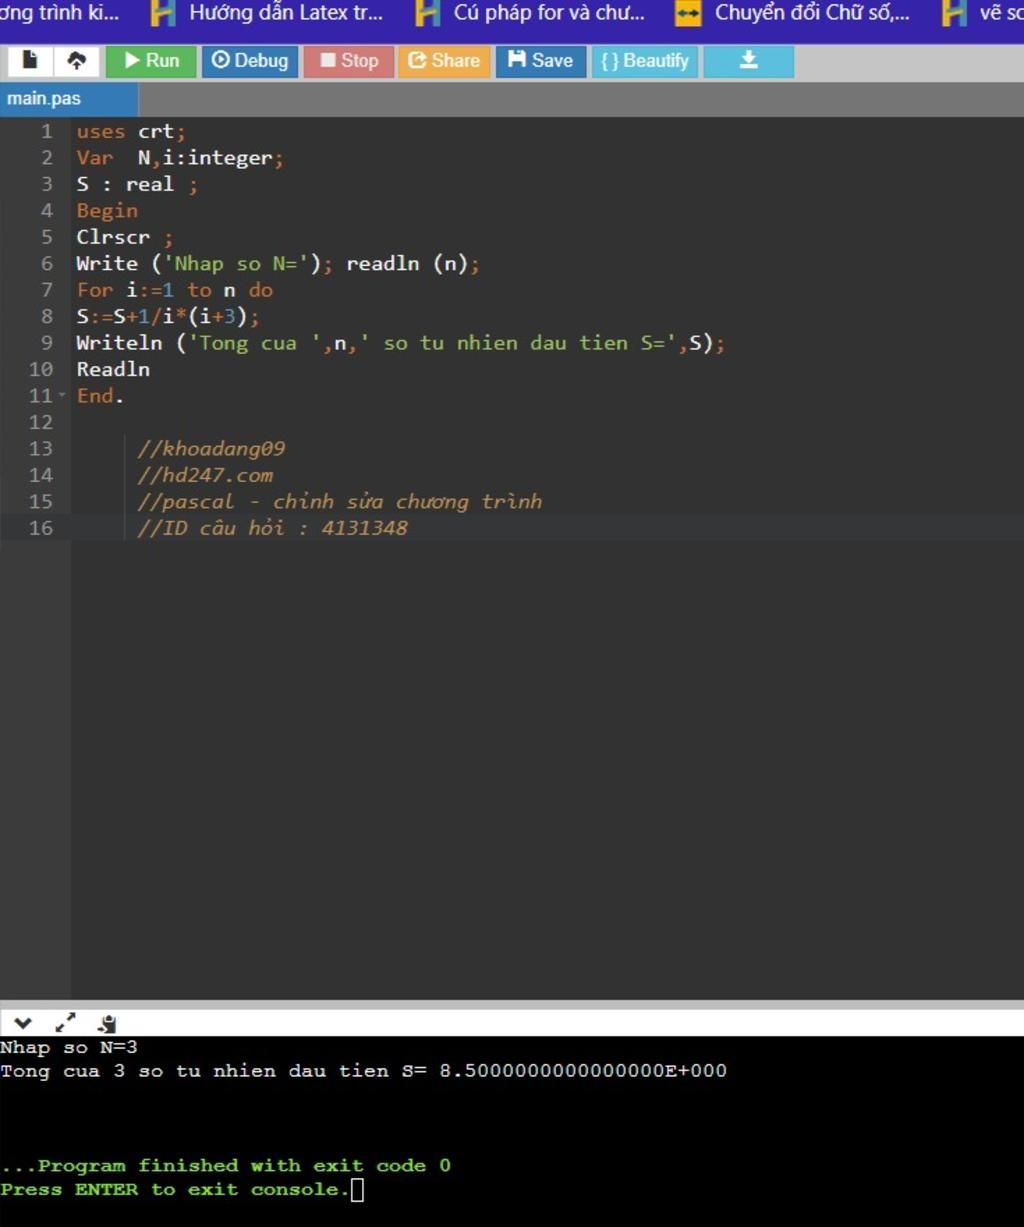Place cursor on 'uses crt;' line
1024x1227 pixels.
(x=131, y=131)
